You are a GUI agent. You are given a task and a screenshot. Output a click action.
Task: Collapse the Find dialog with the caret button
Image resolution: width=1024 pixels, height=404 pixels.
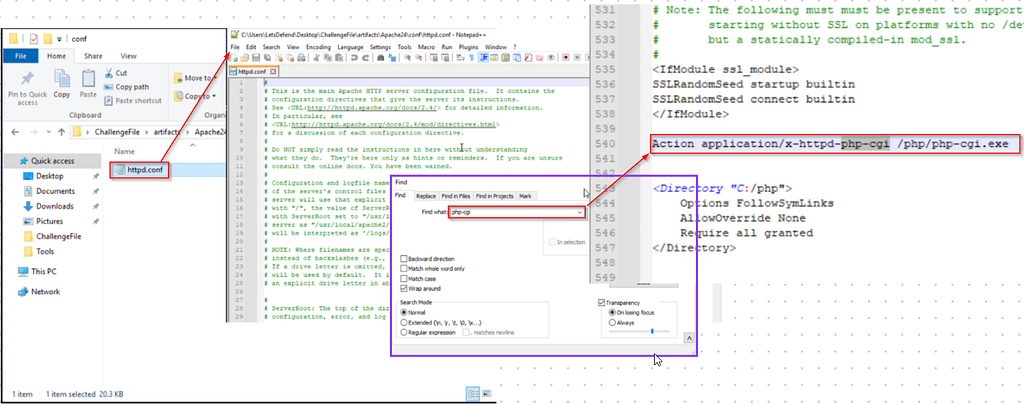pyautogui.click(x=688, y=338)
